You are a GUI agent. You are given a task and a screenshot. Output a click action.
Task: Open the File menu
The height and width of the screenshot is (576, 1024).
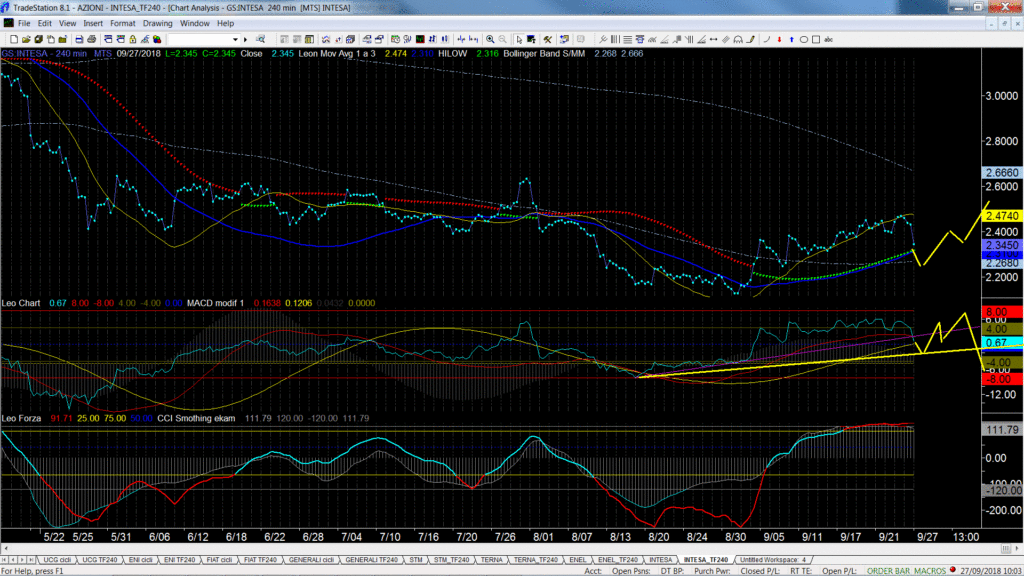pos(24,24)
